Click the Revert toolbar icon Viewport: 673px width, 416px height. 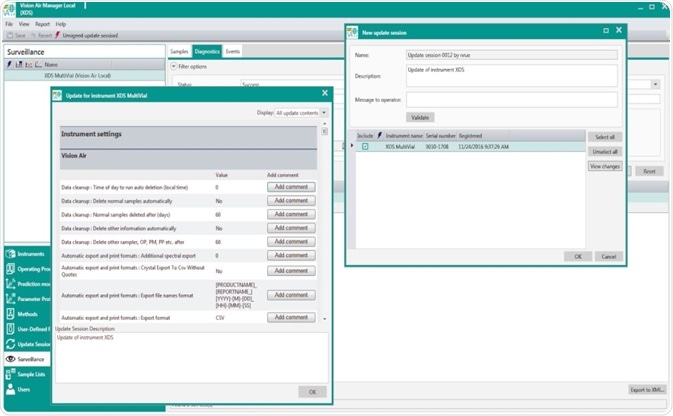[x=33, y=35]
